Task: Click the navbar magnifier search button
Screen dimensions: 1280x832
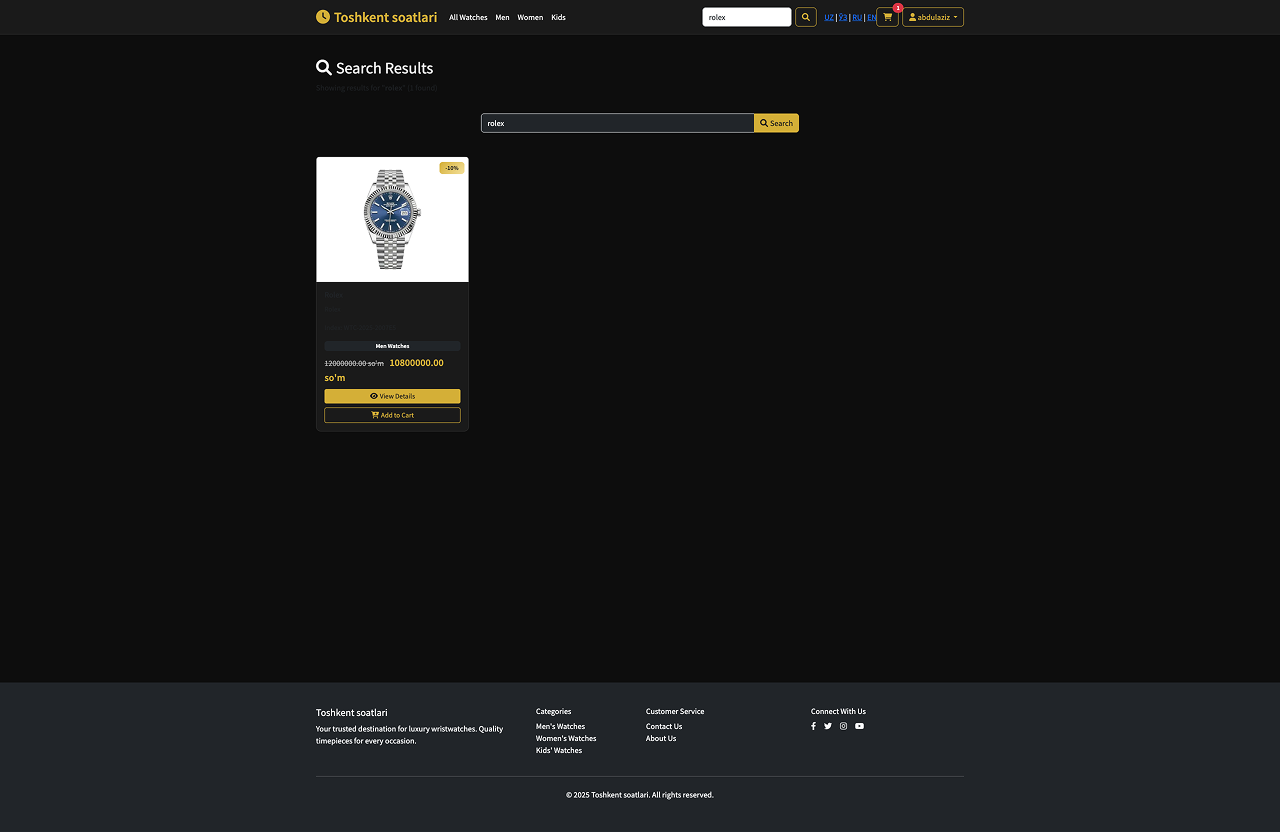Action: coord(806,17)
